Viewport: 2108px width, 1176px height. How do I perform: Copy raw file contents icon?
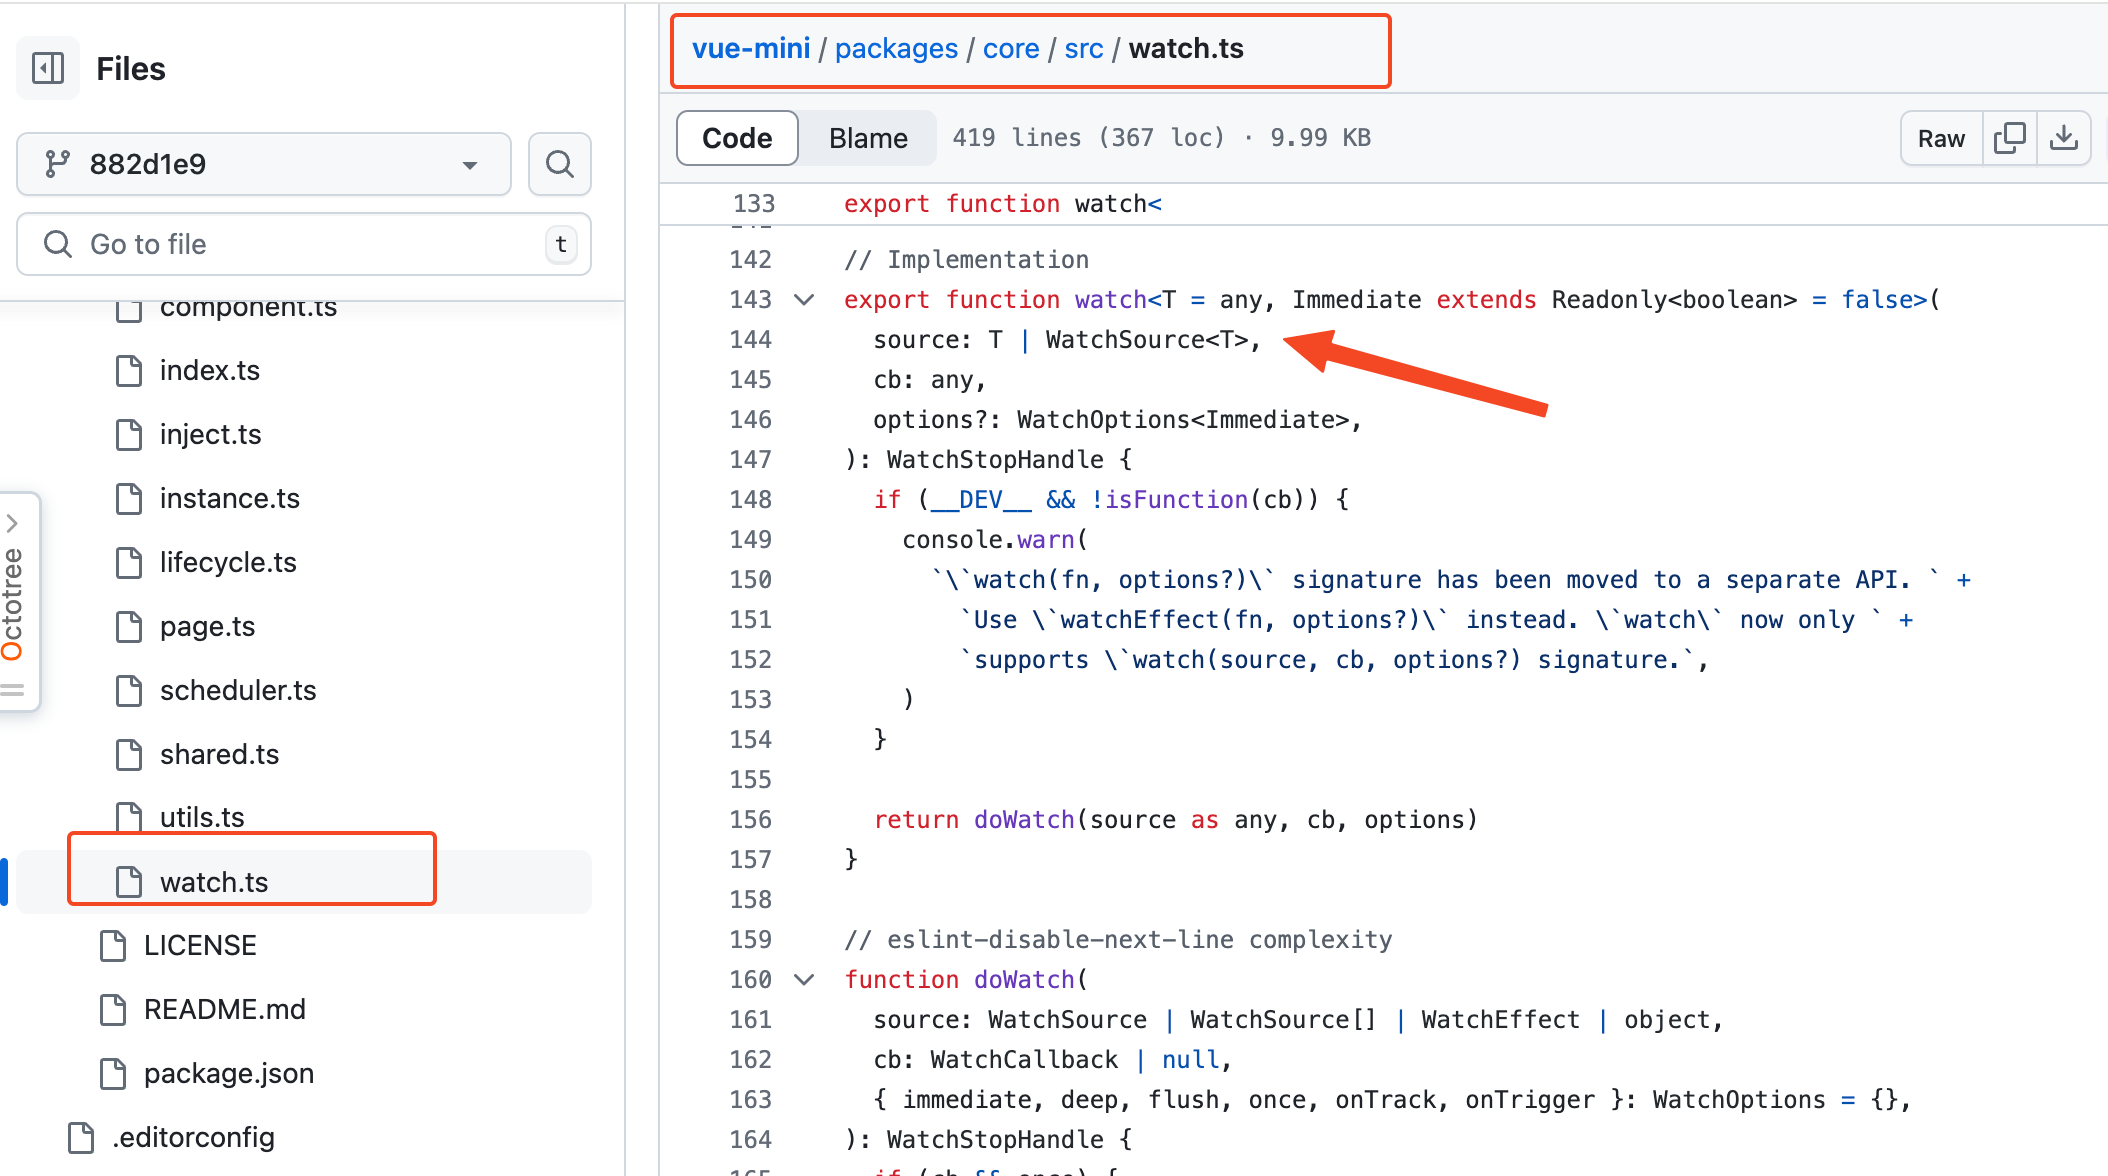(x=2009, y=138)
